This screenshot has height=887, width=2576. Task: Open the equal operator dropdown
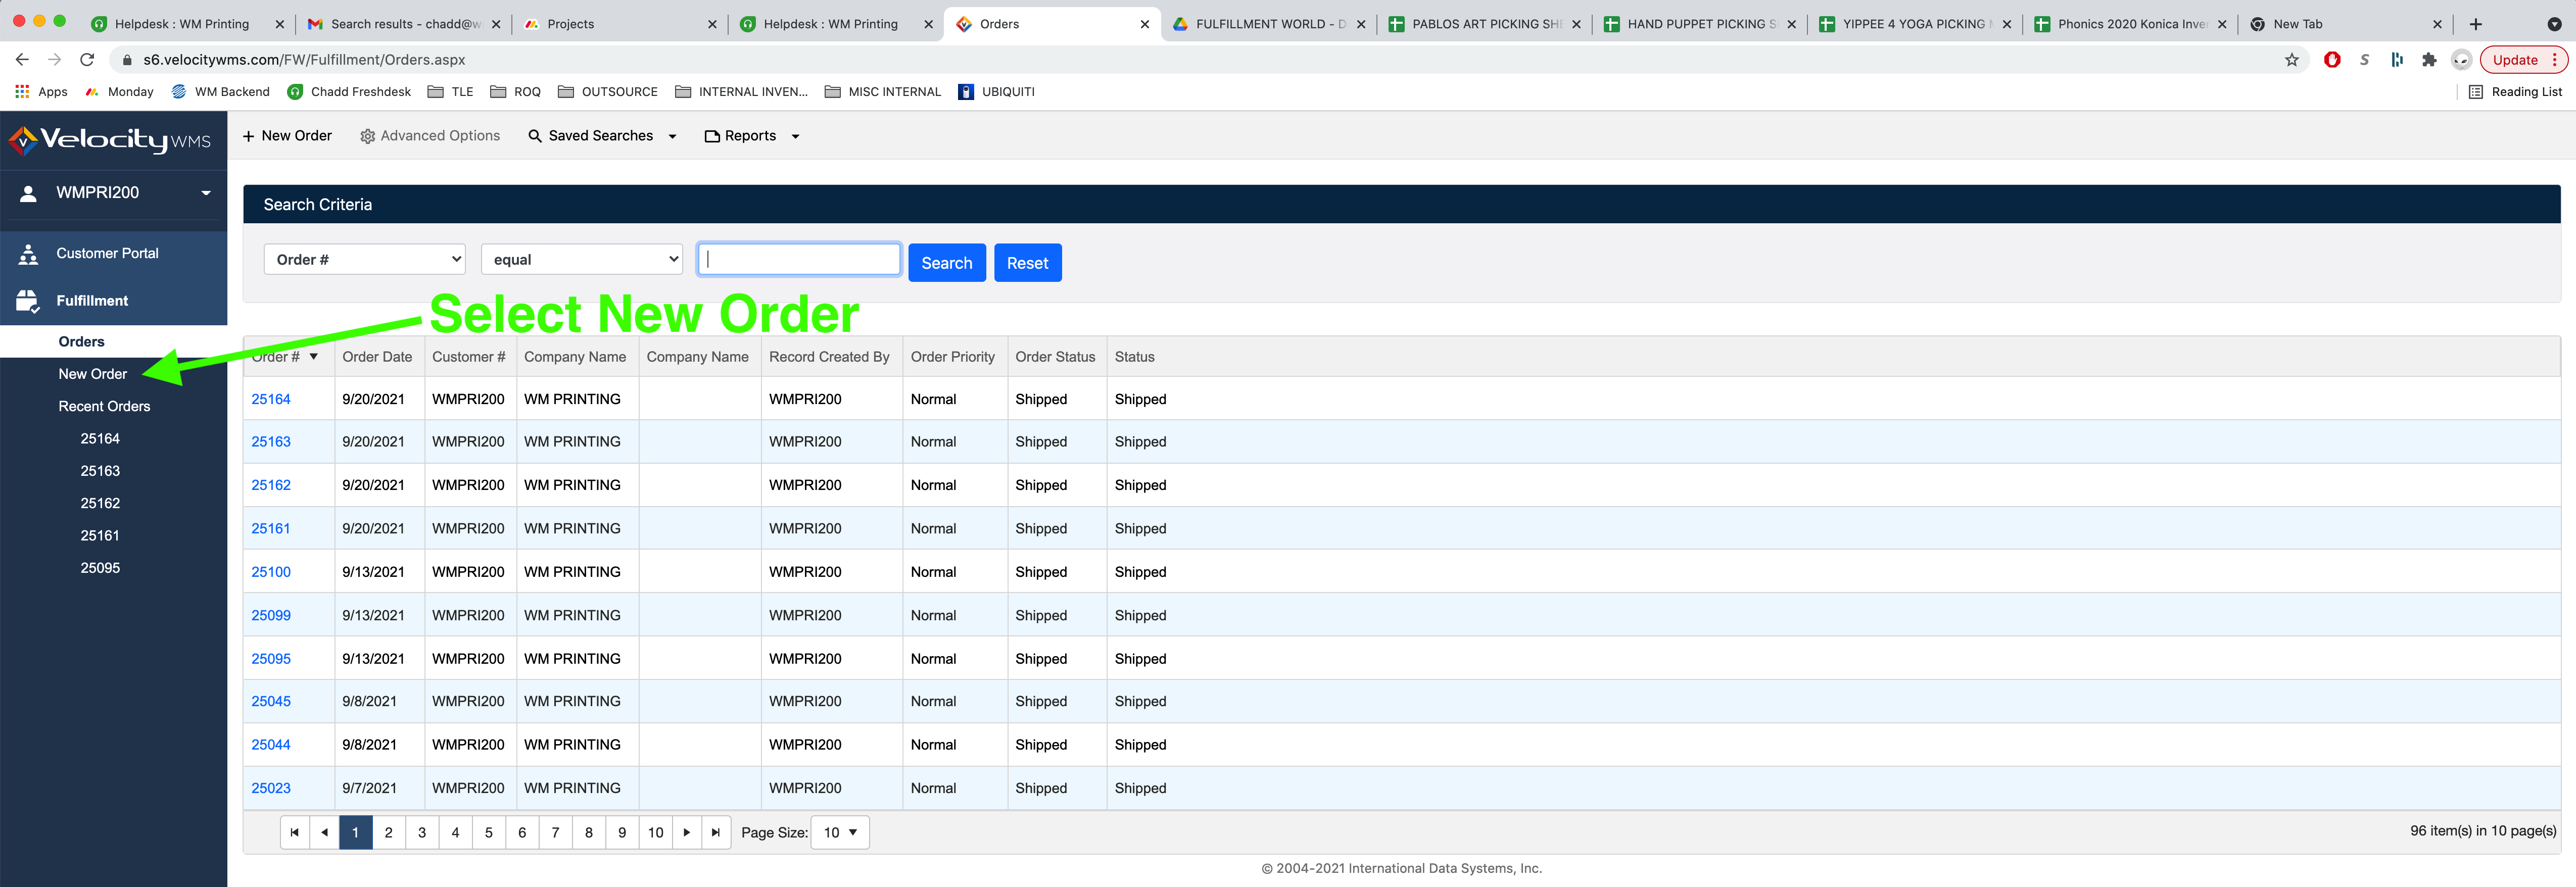(581, 260)
